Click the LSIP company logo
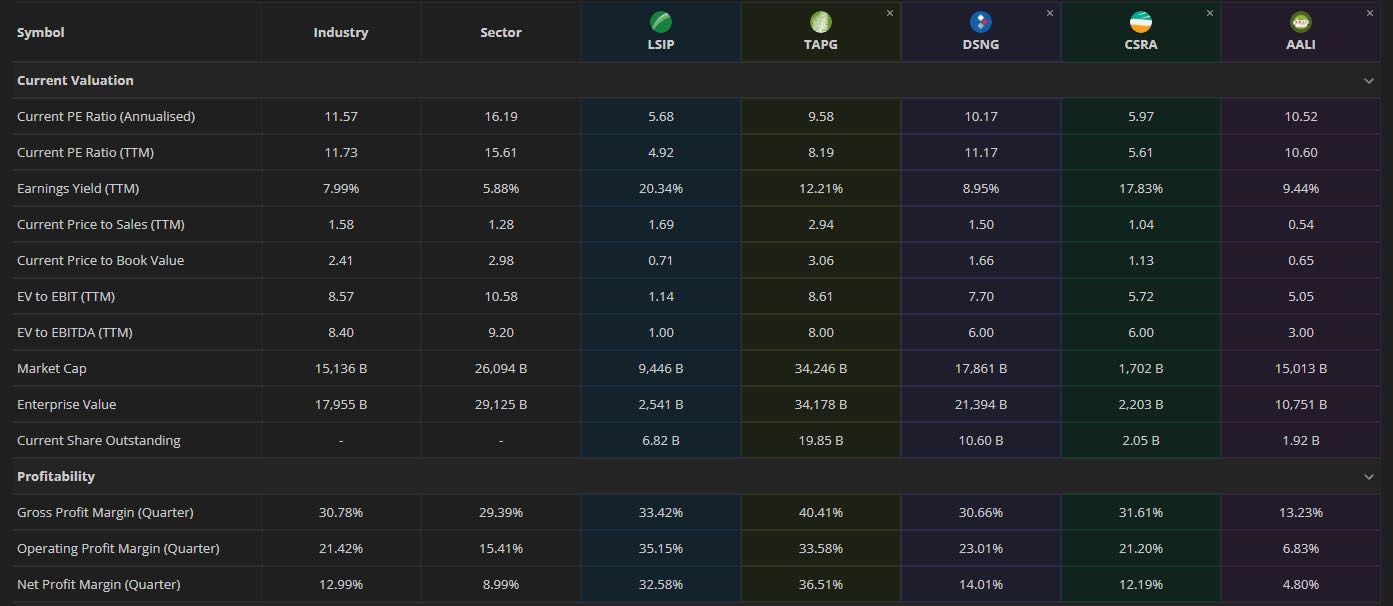Screen dimensions: 1393x606 tap(660, 22)
